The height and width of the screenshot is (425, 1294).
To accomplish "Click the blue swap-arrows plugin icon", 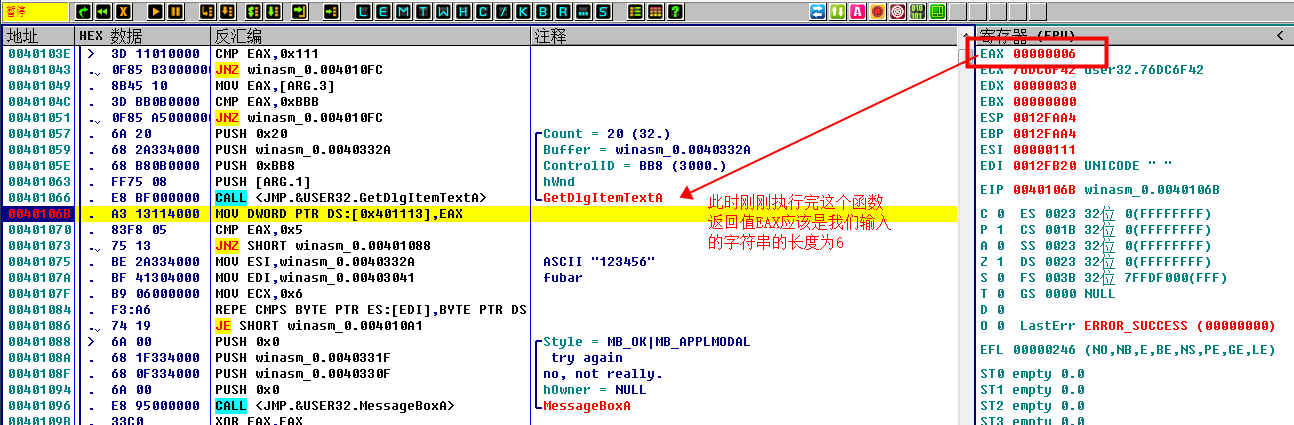I will [x=818, y=12].
